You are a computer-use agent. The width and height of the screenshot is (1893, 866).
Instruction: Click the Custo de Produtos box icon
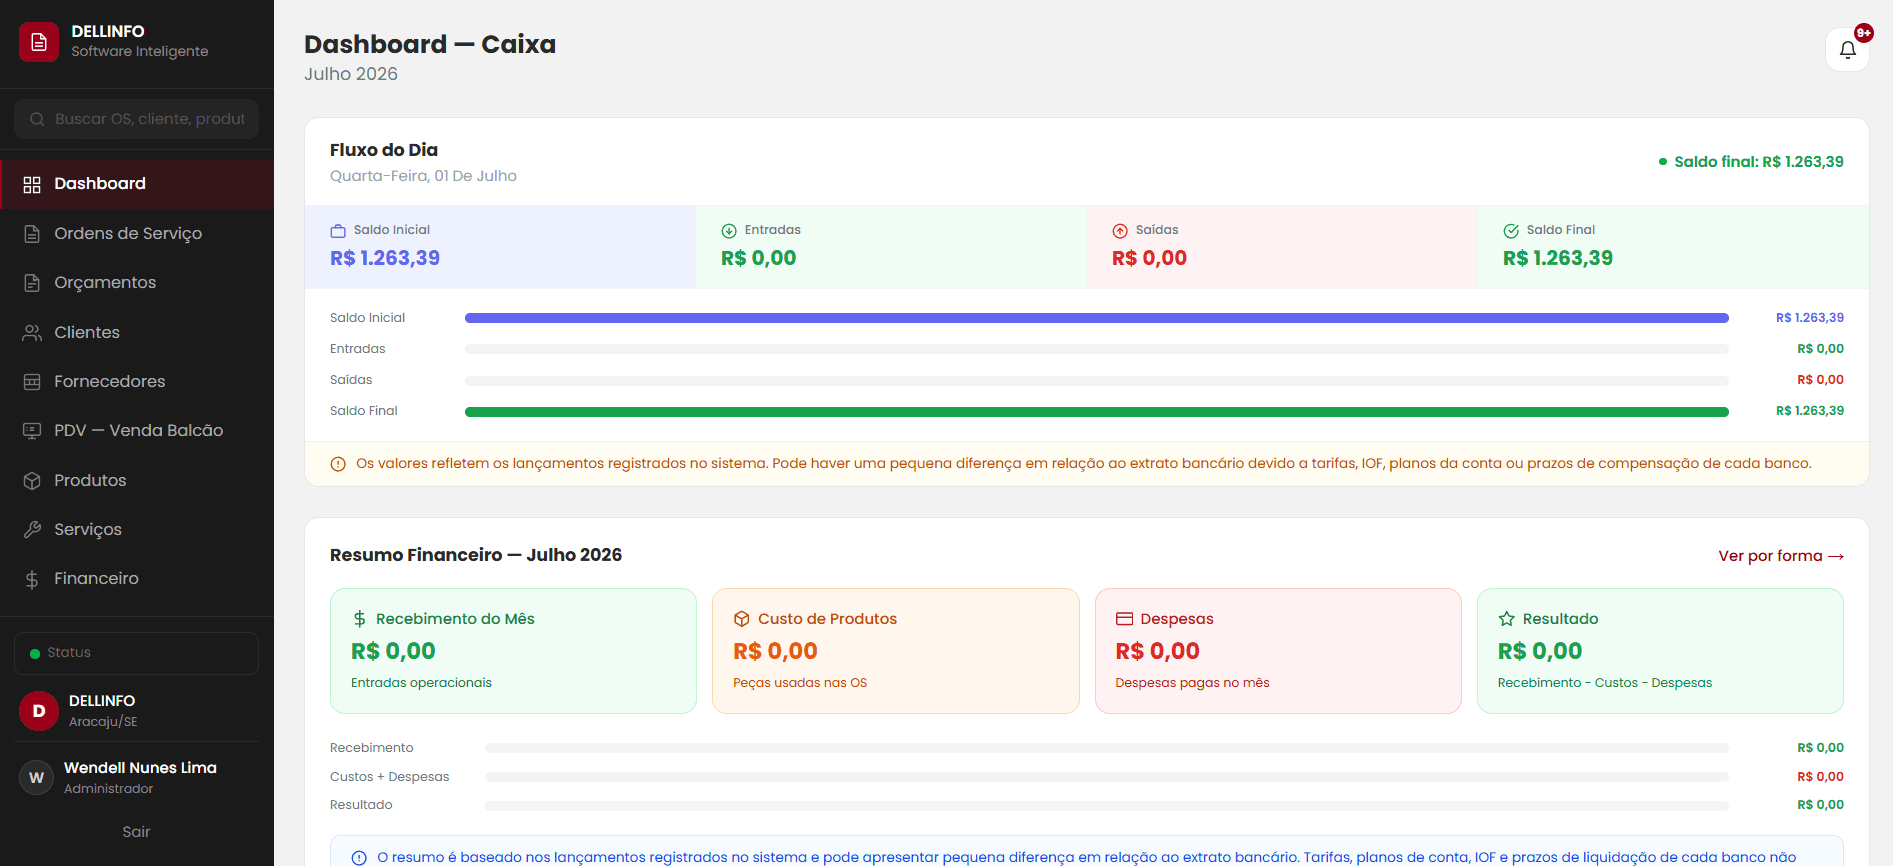[741, 619]
